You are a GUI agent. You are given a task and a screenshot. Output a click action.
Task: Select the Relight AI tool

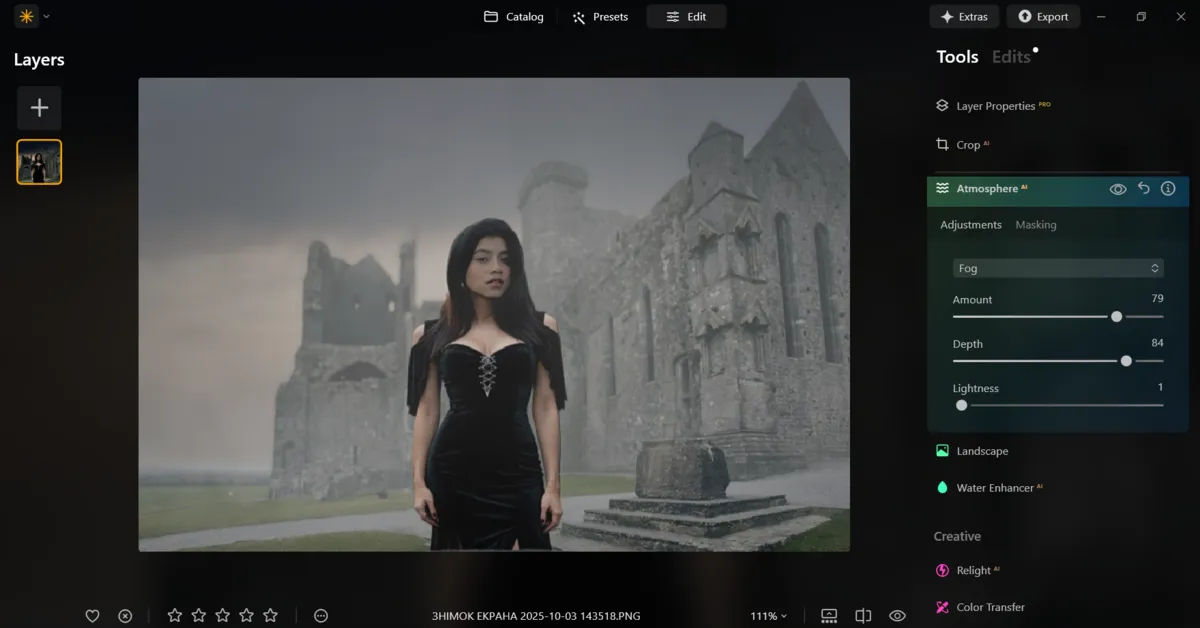[975, 570]
